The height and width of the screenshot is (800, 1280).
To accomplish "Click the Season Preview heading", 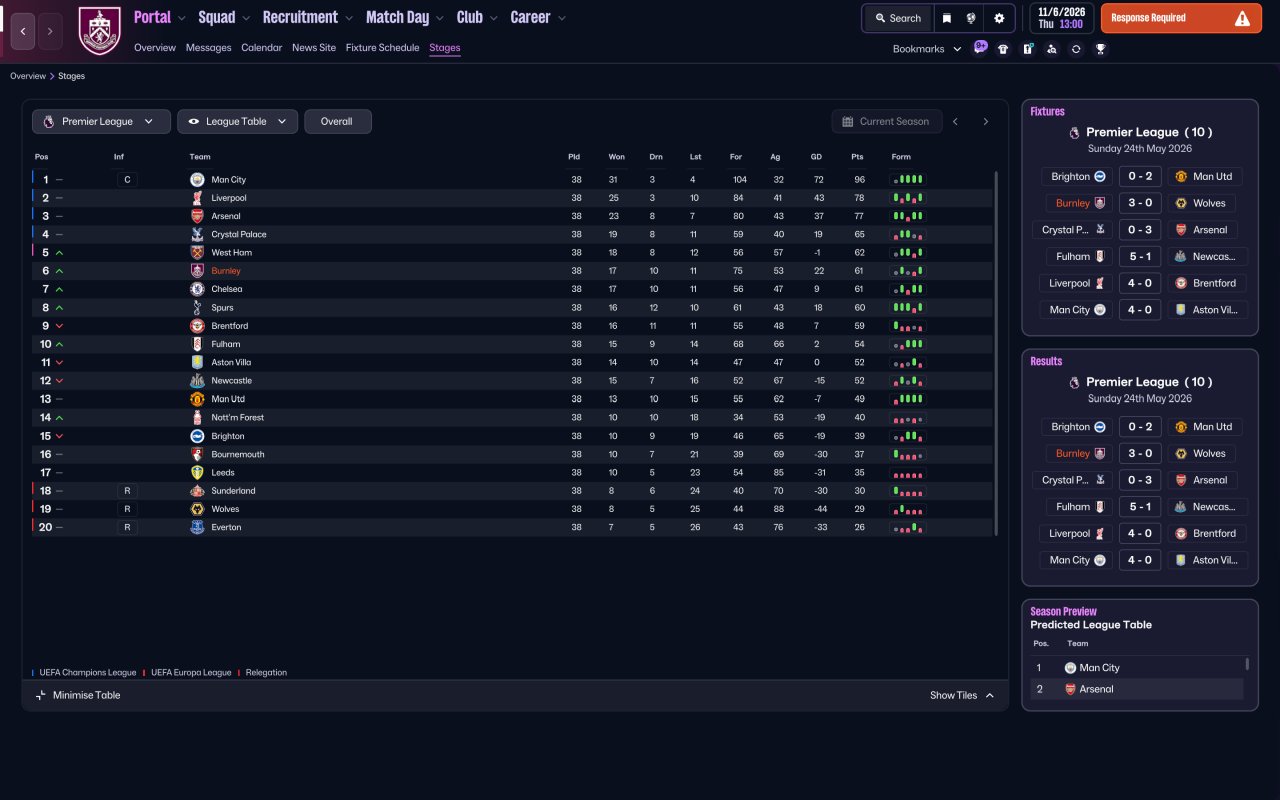I will 1063,612.
